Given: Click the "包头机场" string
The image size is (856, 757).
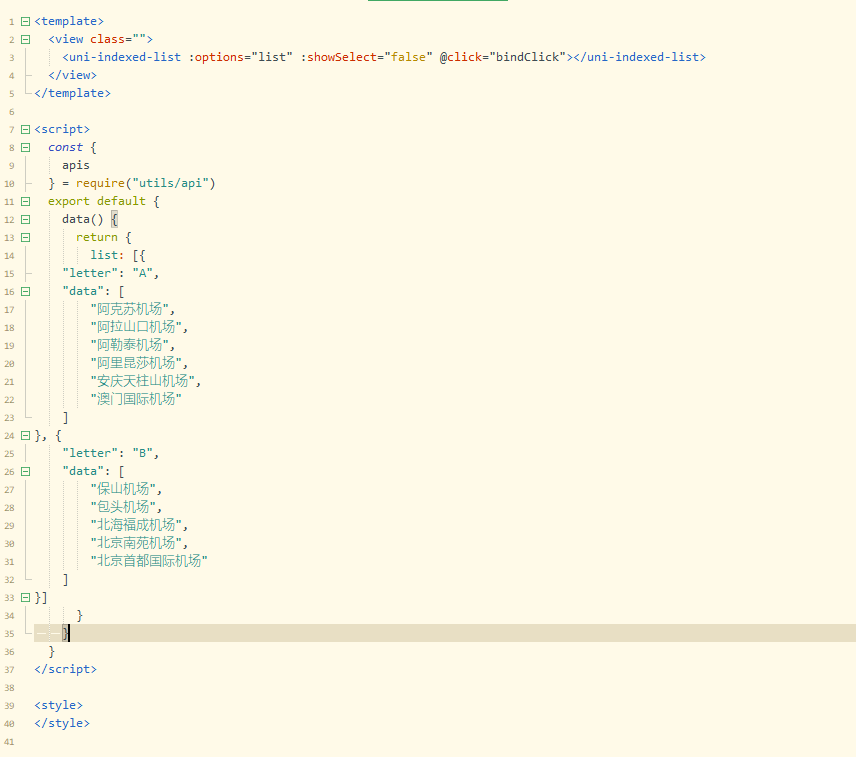Looking at the screenshot, I should point(123,508).
